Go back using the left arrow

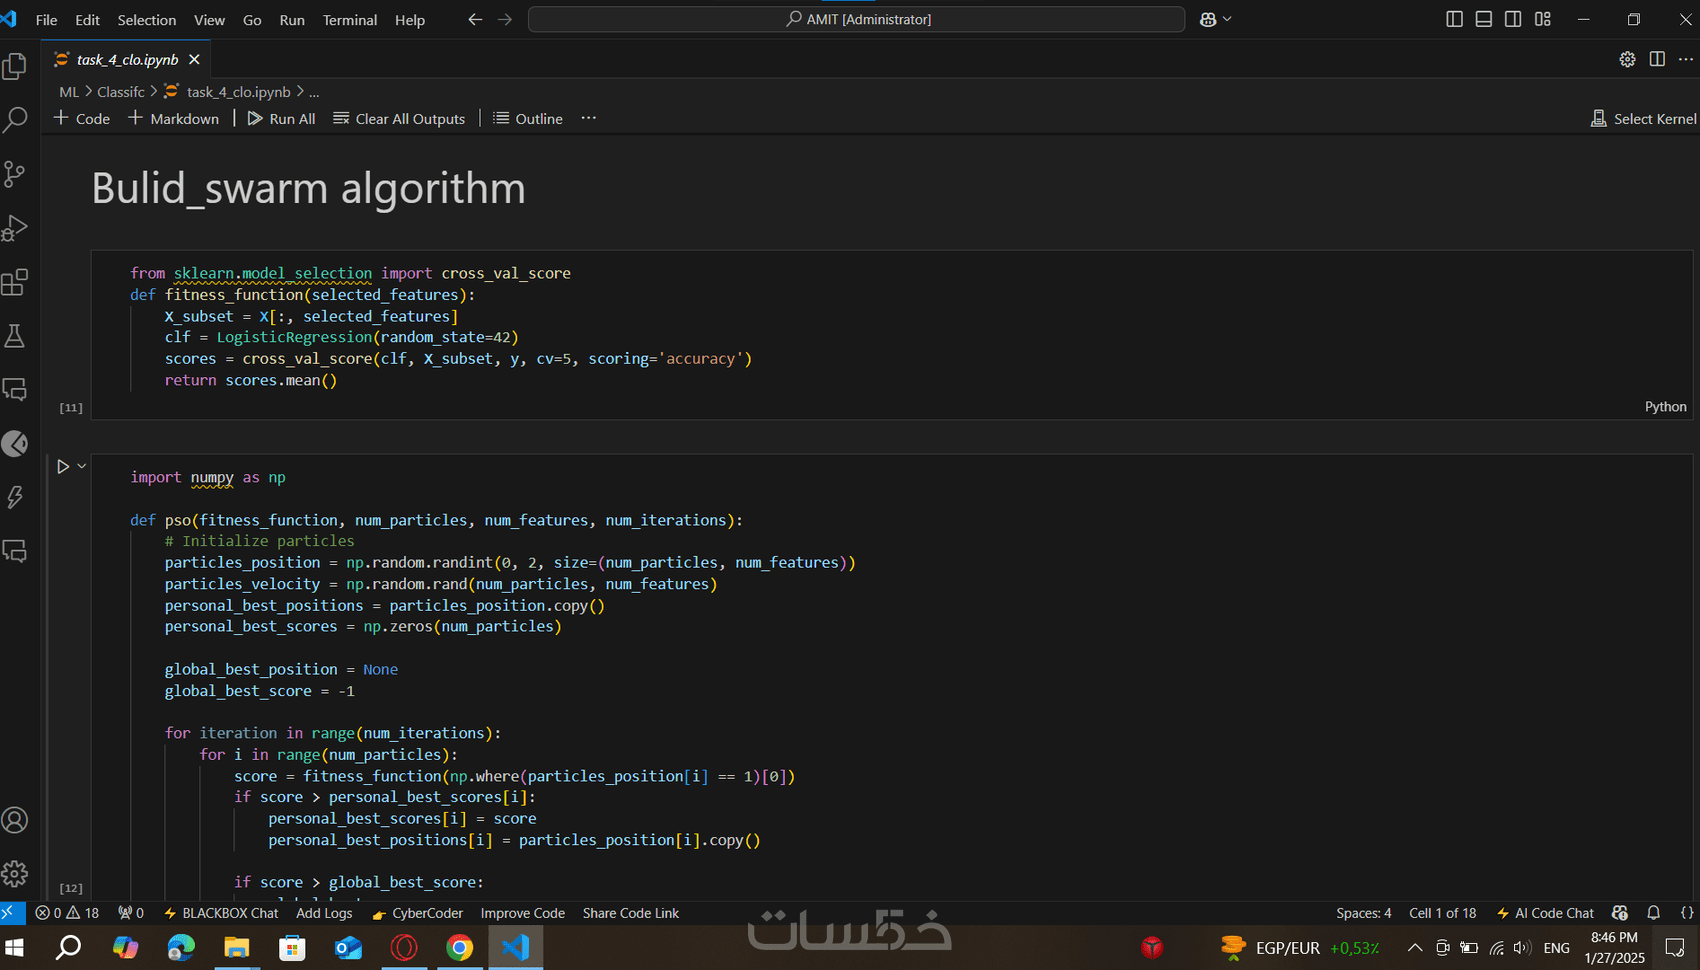click(x=475, y=19)
